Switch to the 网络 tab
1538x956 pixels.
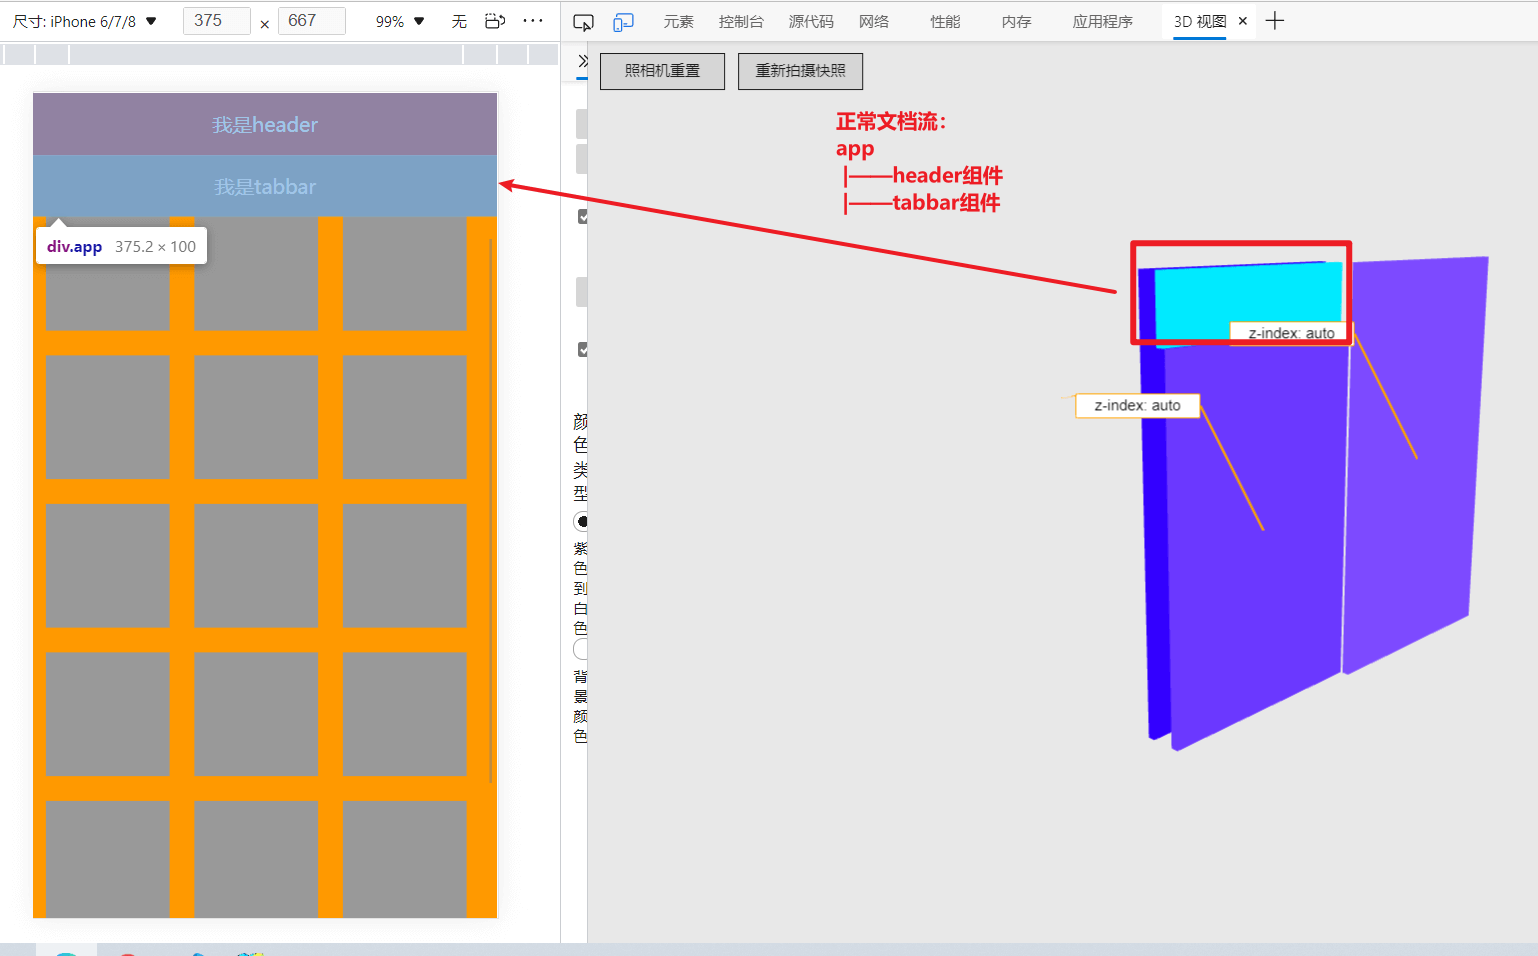pos(874,21)
